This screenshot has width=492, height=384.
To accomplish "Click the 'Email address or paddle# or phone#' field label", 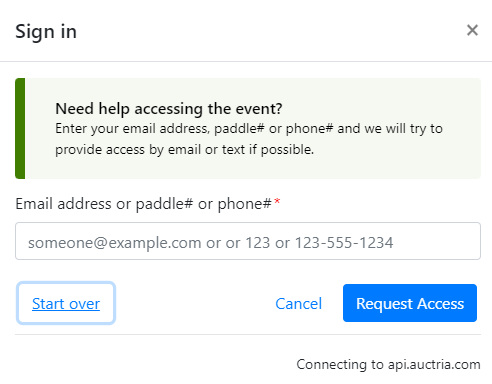I will (143, 204).
